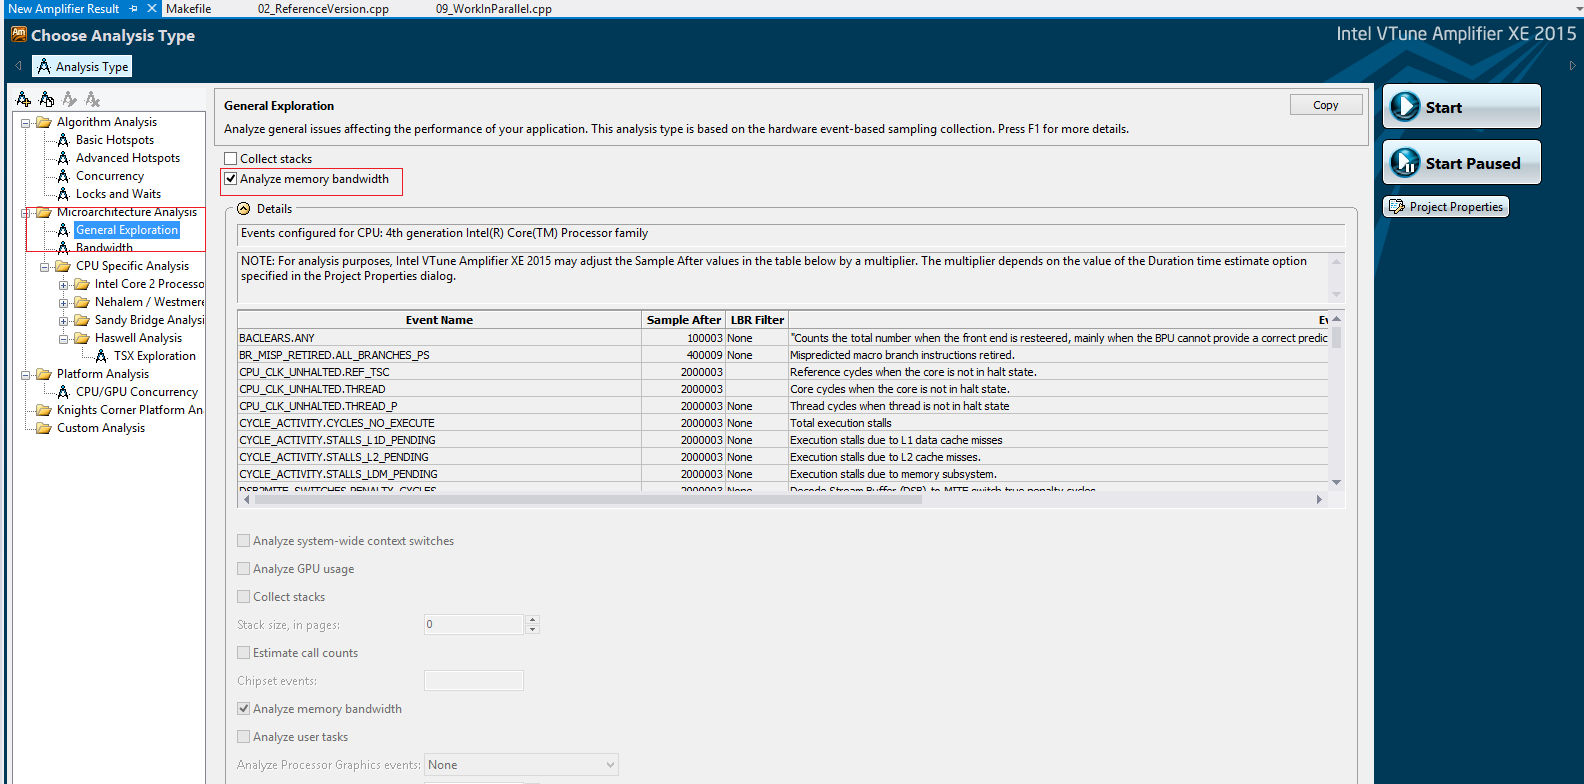Click the greyed-out Edit analysis toolbar icon
Viewport: 1584px width, 784px height.
click(x=70, y=99)
